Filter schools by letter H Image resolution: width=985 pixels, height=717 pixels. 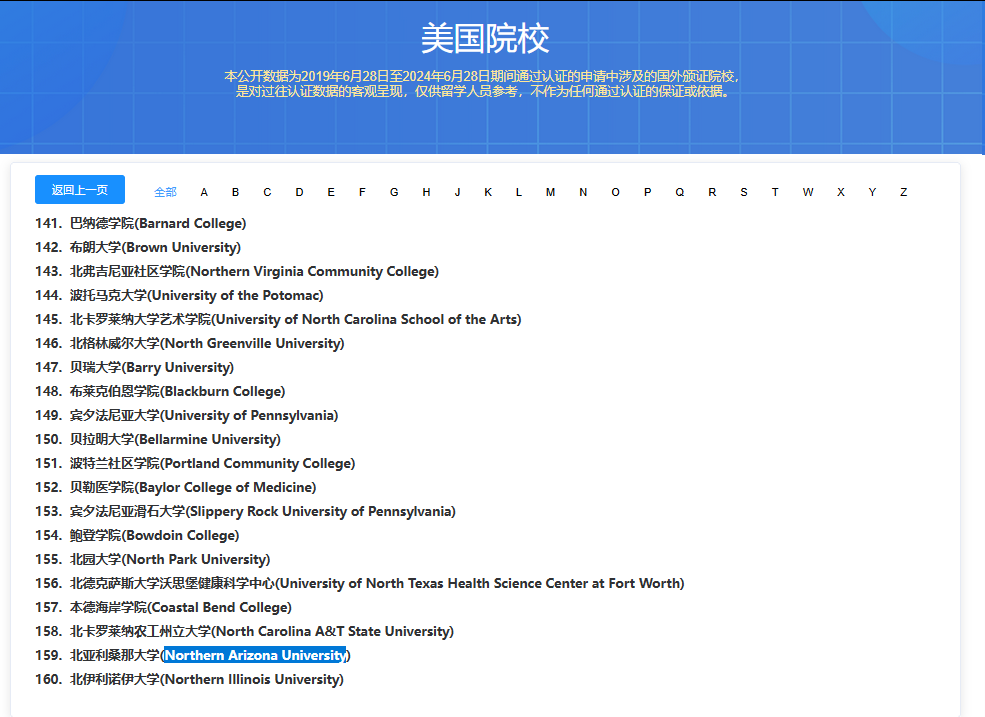(x=427, y=192)
